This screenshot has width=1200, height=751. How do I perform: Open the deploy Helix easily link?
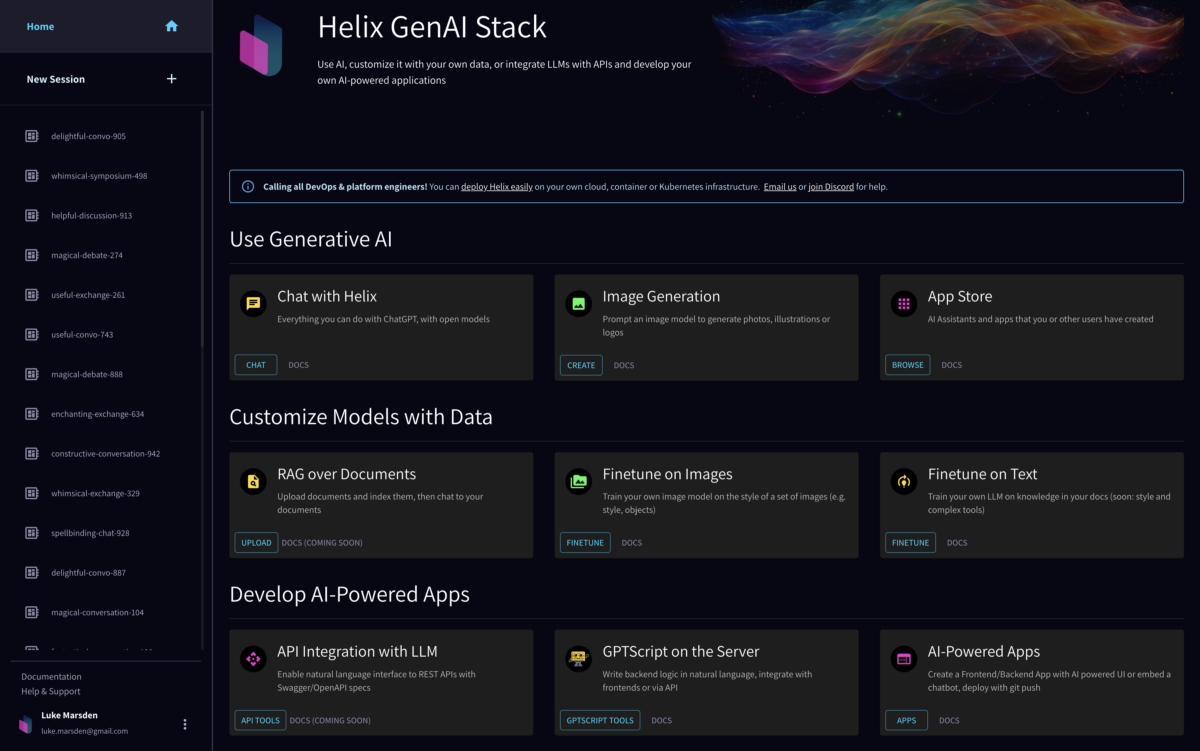(496, 186)
